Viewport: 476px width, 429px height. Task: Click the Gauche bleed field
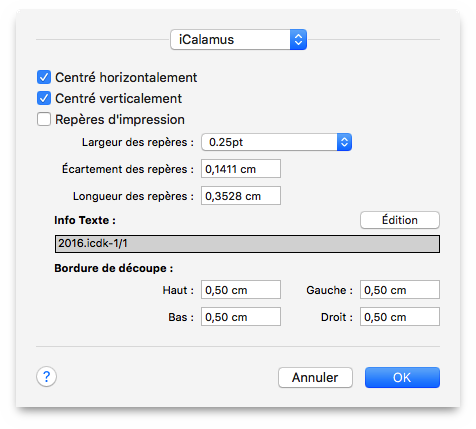click(x=400, y=290)
